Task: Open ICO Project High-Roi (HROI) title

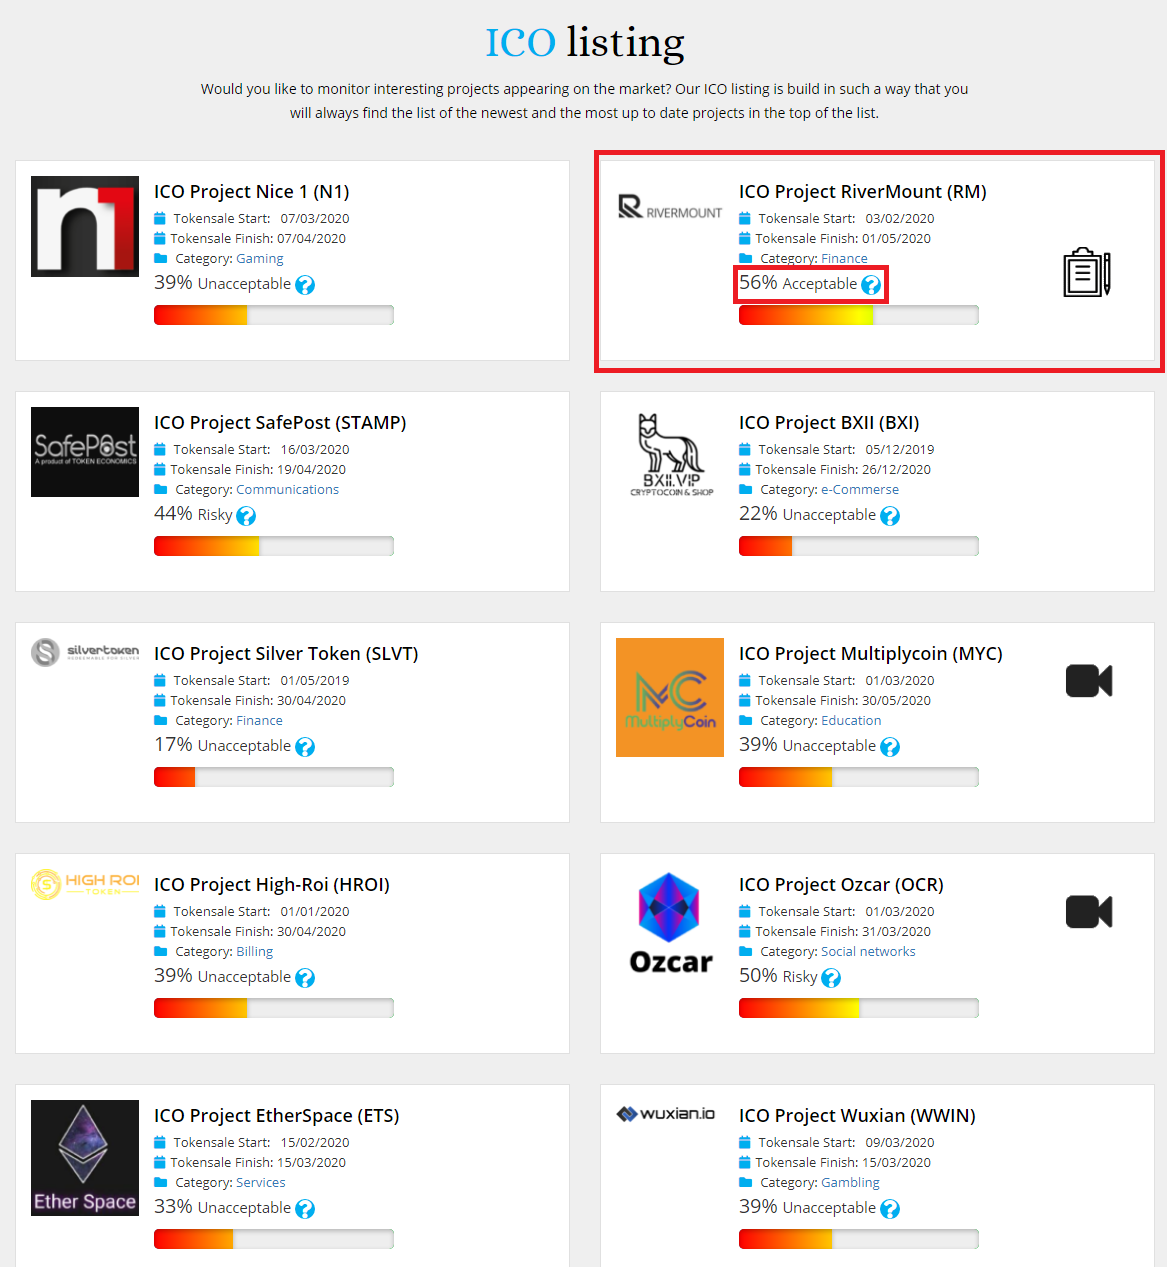Action: coord(271,884)
